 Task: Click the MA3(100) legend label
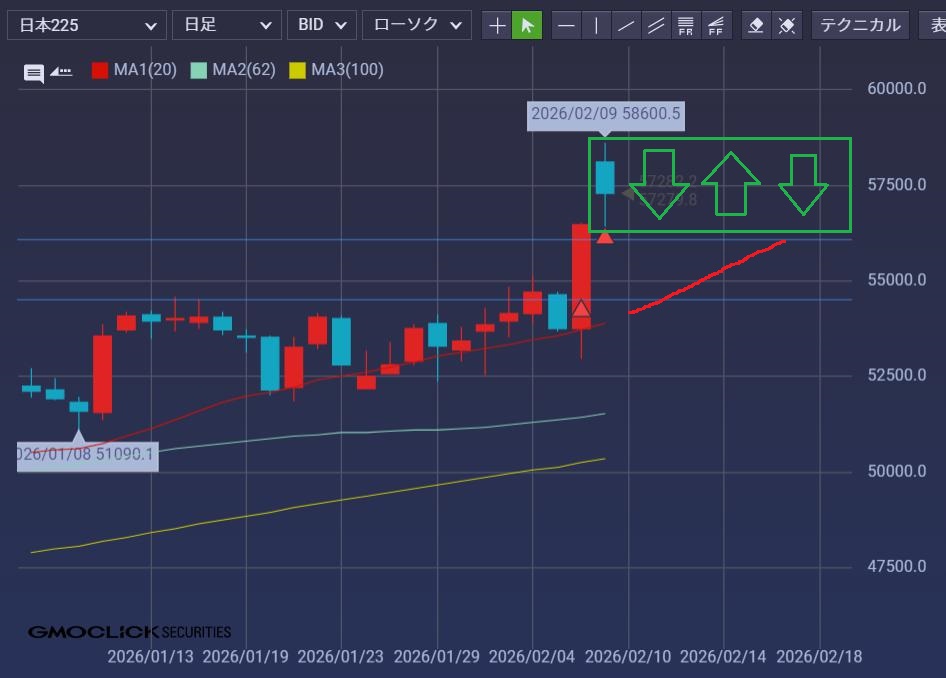347,70
